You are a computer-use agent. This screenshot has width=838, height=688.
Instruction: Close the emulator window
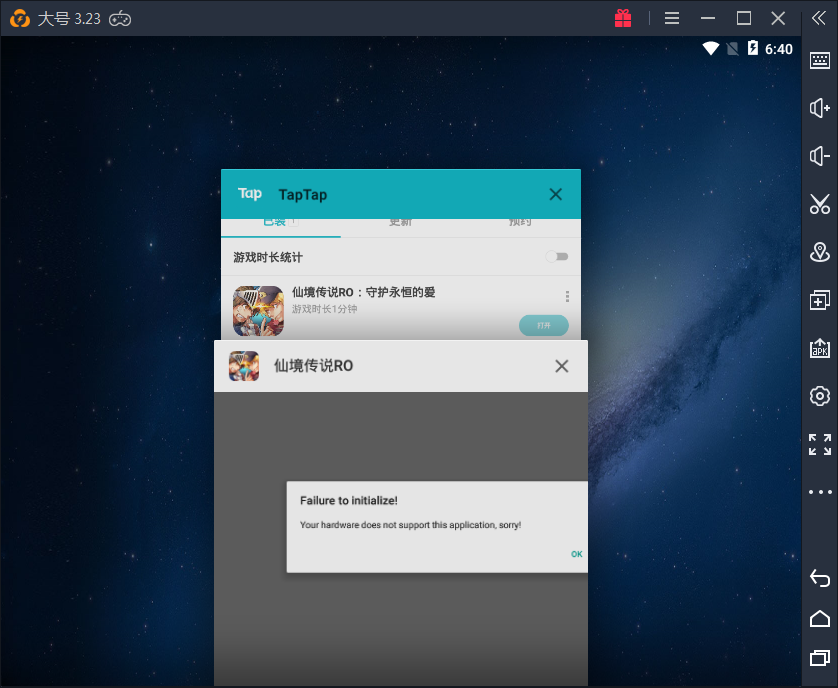click(x=778, y=18)
